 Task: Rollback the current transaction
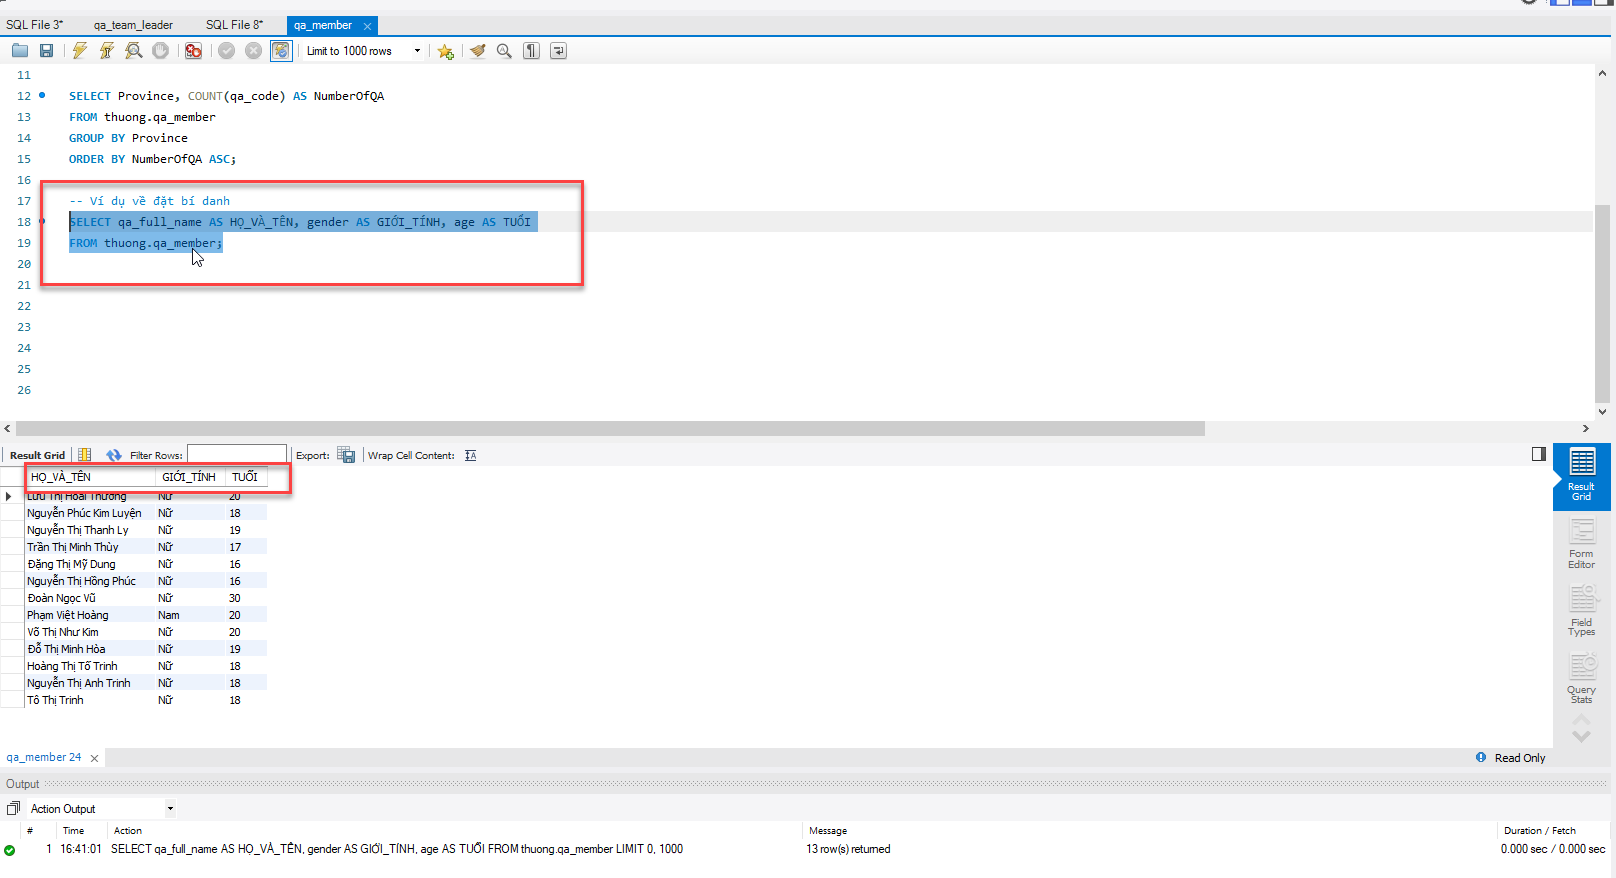pyautogui.click(x=254, y=51)
